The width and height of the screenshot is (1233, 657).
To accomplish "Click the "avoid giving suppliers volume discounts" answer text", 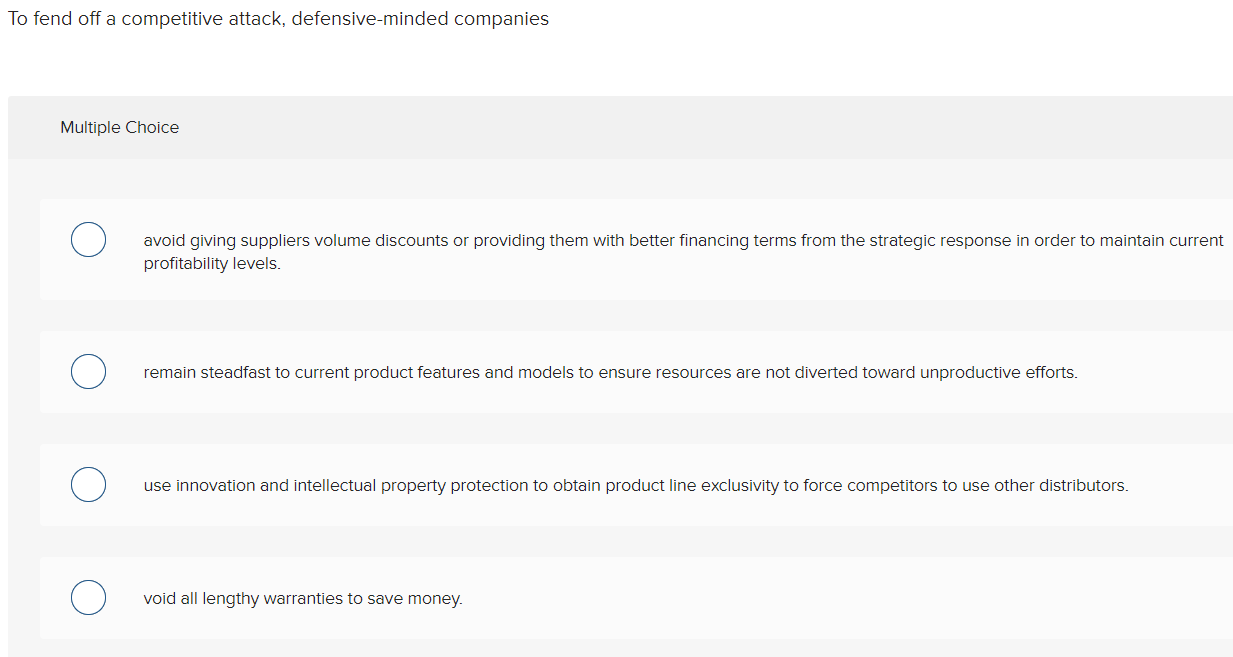I will coord(400,241).
